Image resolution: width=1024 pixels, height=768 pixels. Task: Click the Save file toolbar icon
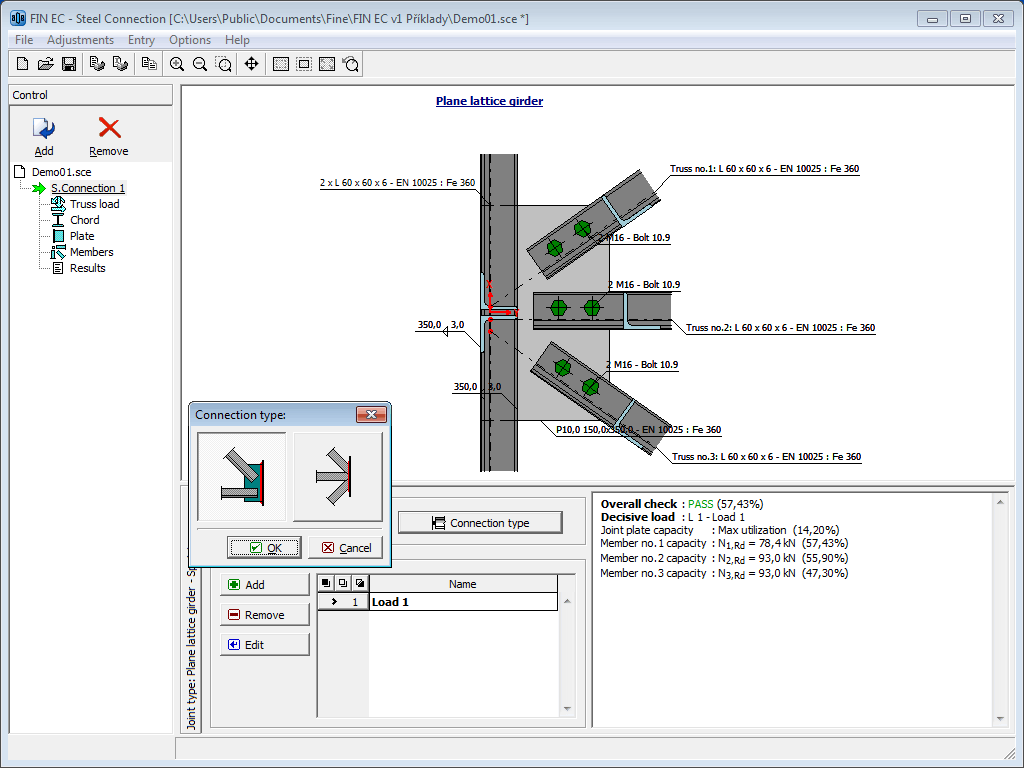coord(69,64)
